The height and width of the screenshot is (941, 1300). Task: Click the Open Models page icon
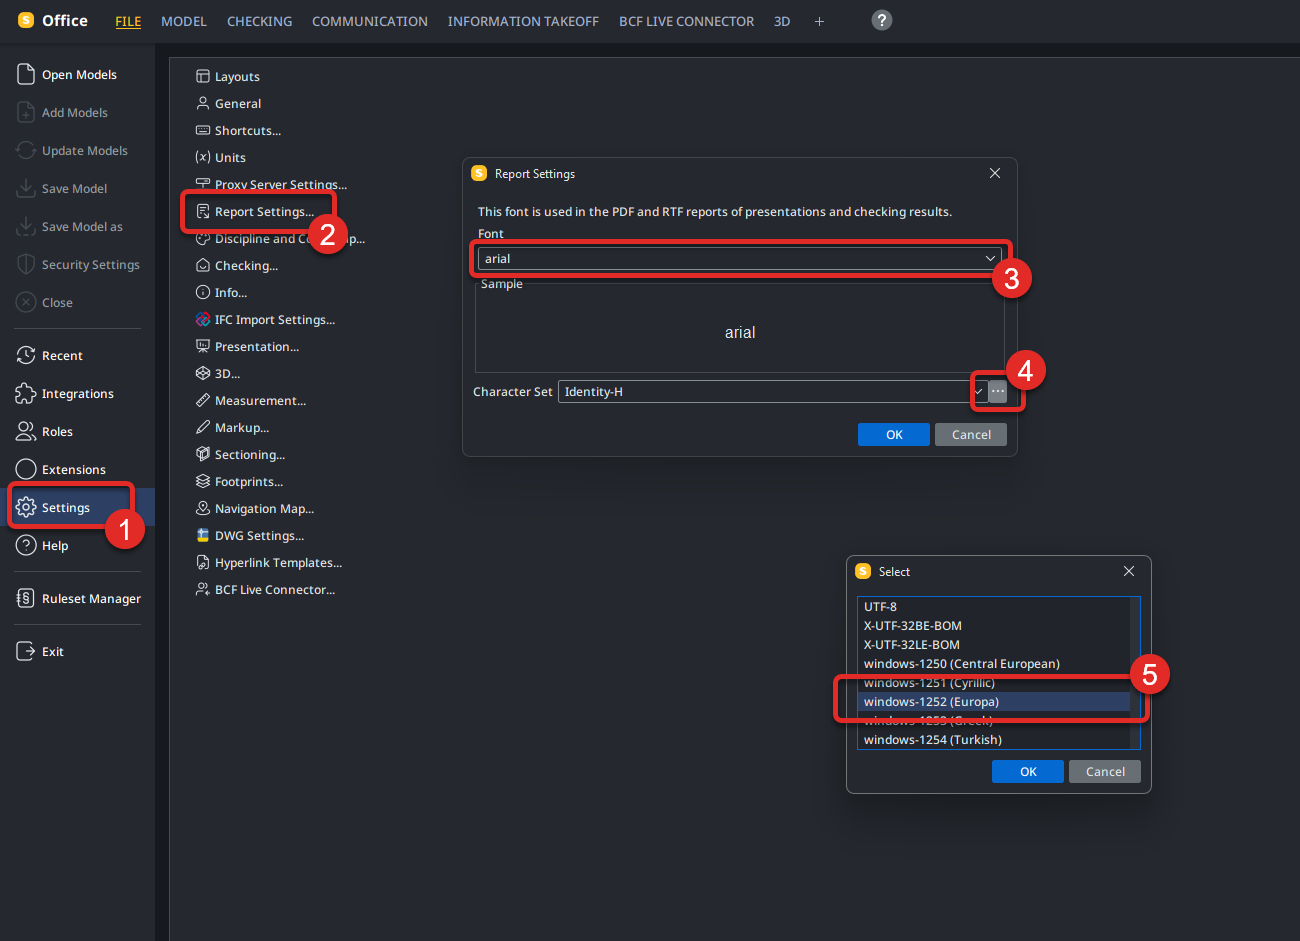26,74
